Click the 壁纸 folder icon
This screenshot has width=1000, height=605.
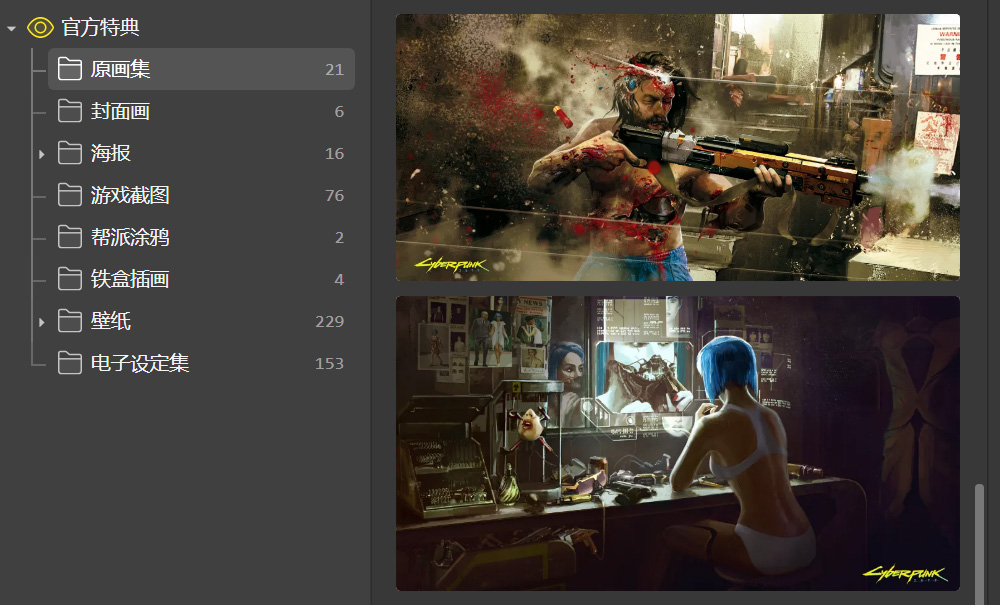(x=70, y=321)
